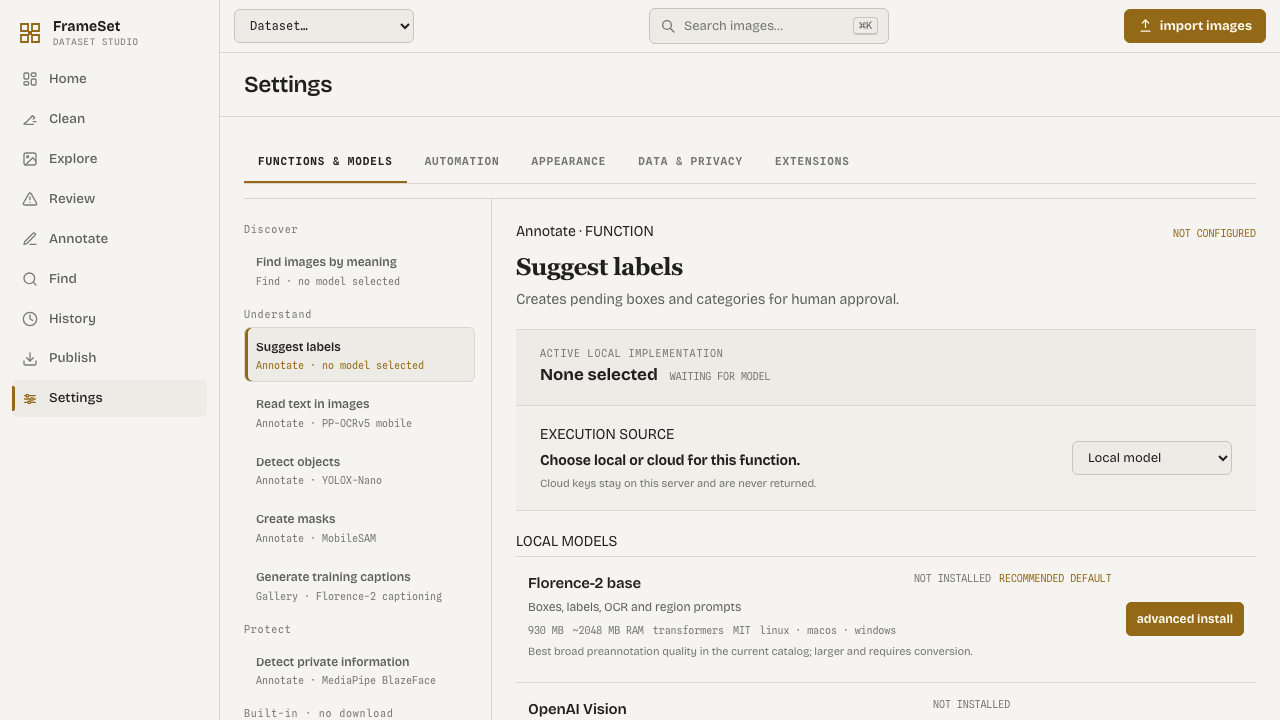This screenshot has width=1280, height=720.
Task: Click the import images button
Action: 1195,26
